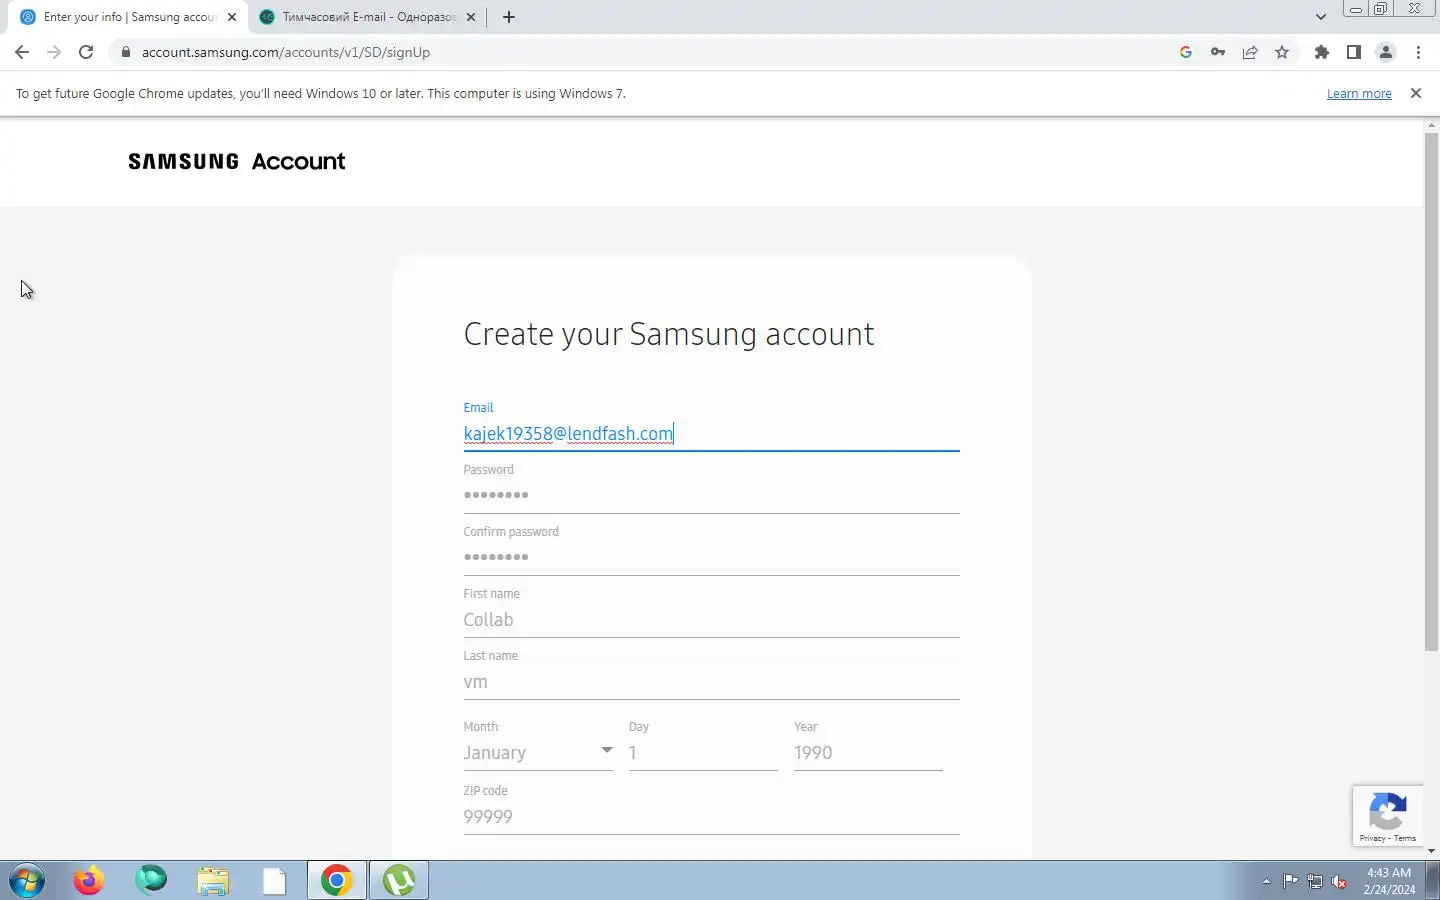
Task: Open the network tray icon
Action: [1315, 882]
